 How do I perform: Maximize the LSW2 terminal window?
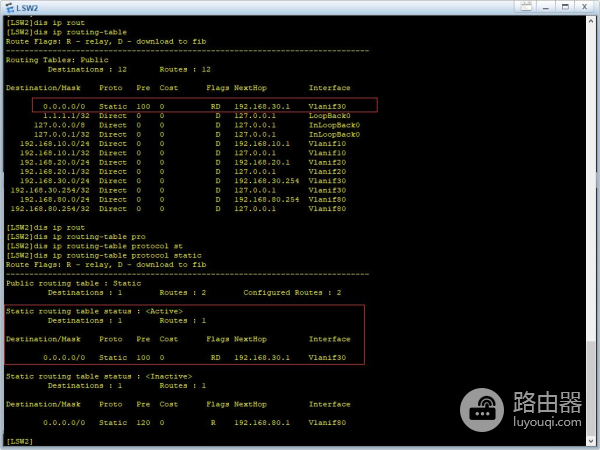[567, 7]
